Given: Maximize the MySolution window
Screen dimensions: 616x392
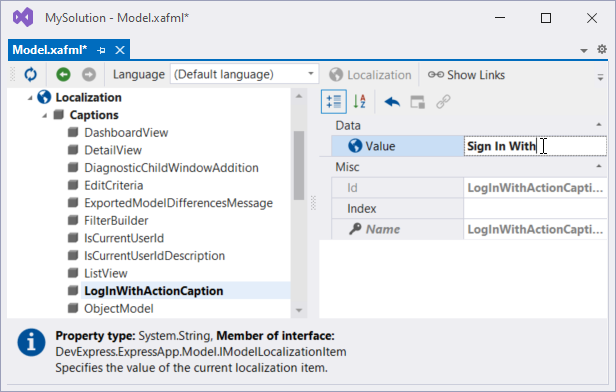Looking at the screenshot, I should click(x=546, y=18).
